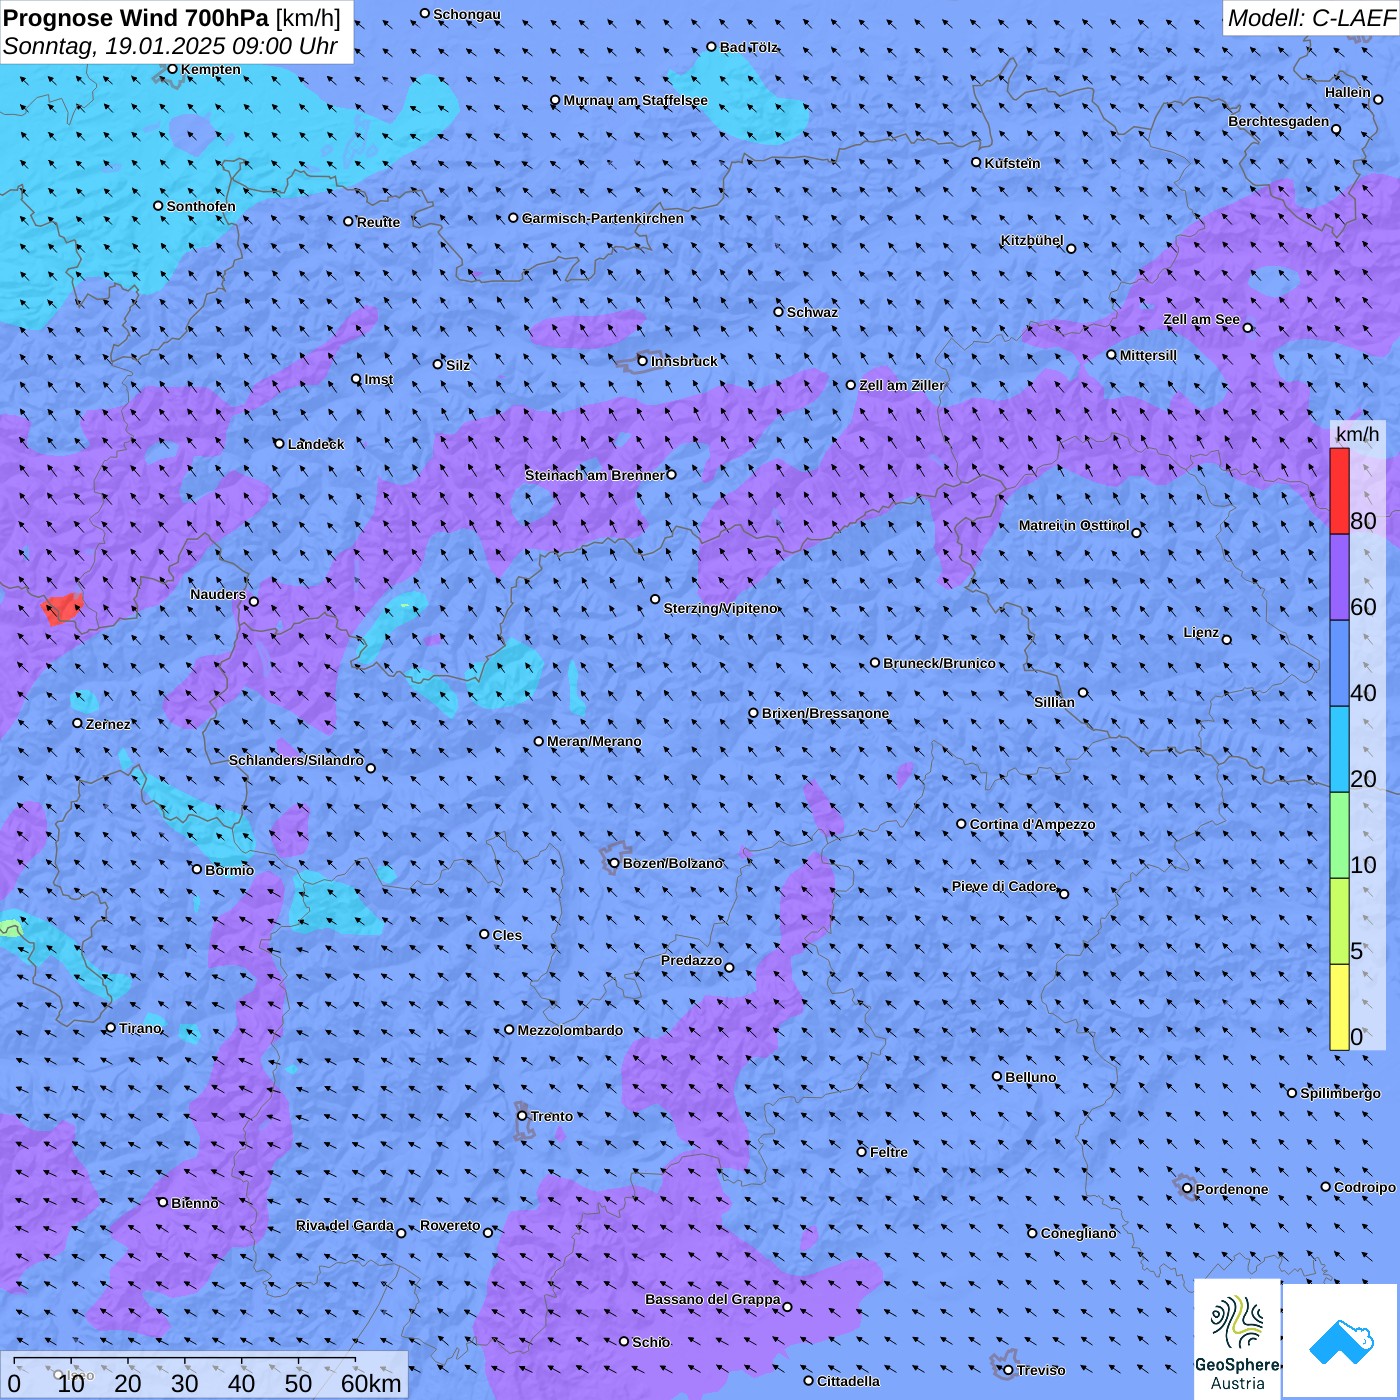Click the cyan 20 km/h legend swatch
The image size is (1400, 1400).
pos(1339,749)
